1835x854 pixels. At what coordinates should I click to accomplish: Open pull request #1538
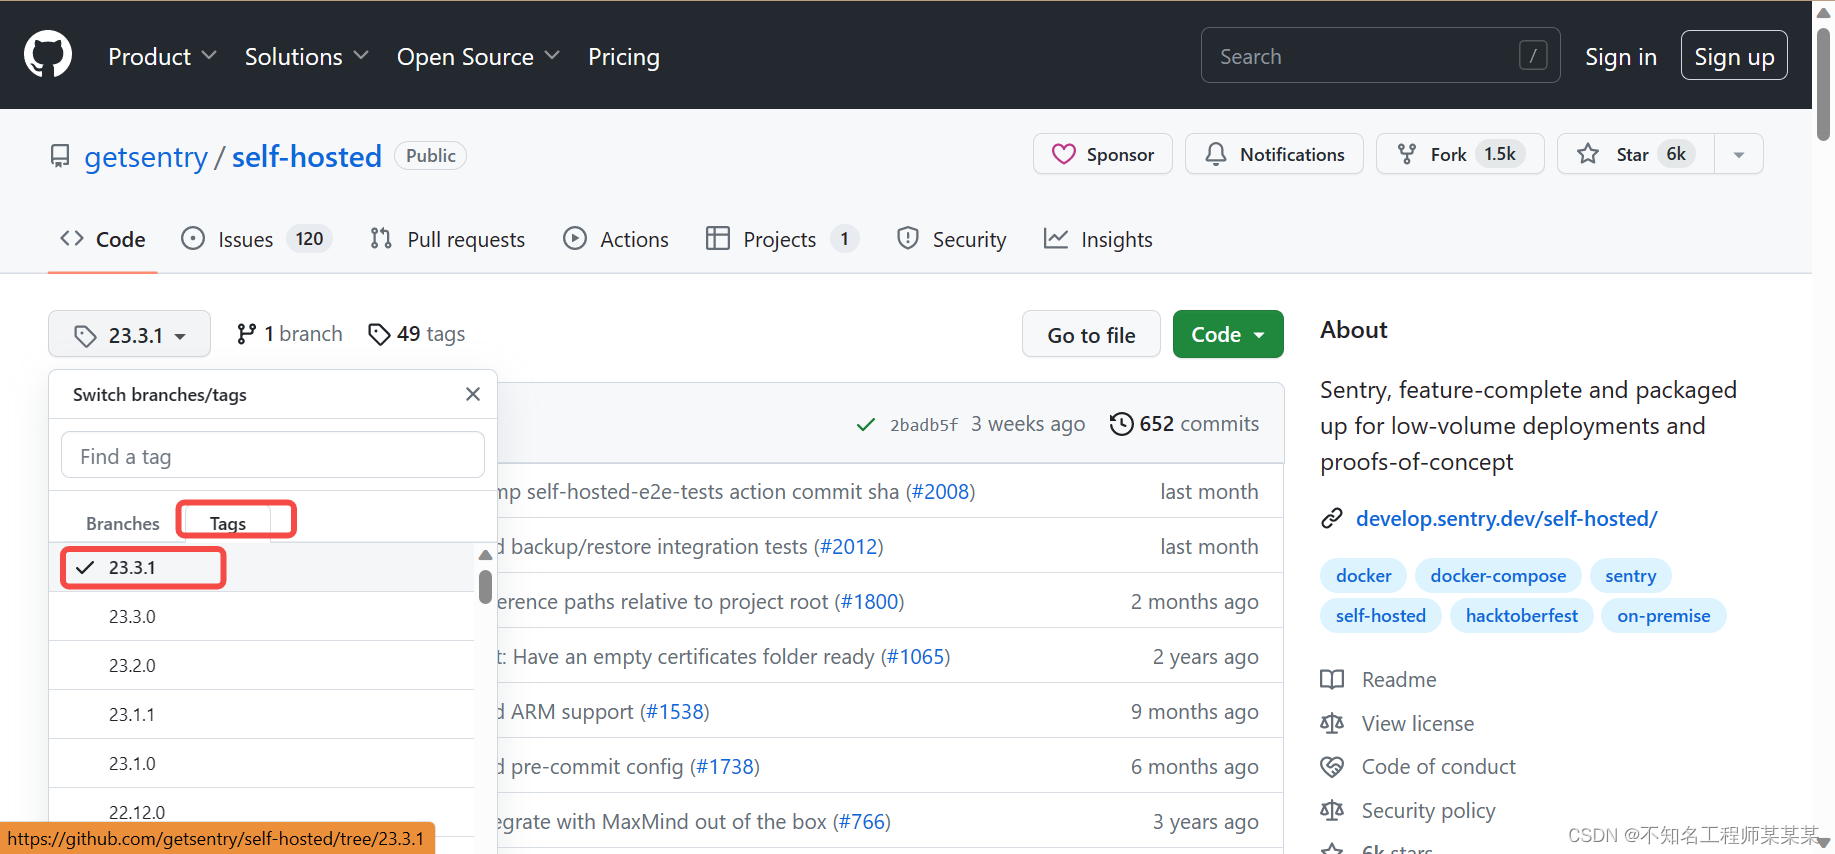pos(674,712)
